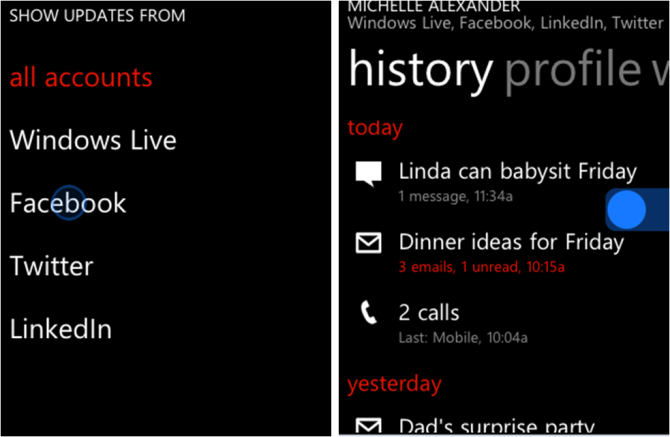Tap the 3 emails, 1 unread status line
The image size is (670, 437).
click(482, 267)
